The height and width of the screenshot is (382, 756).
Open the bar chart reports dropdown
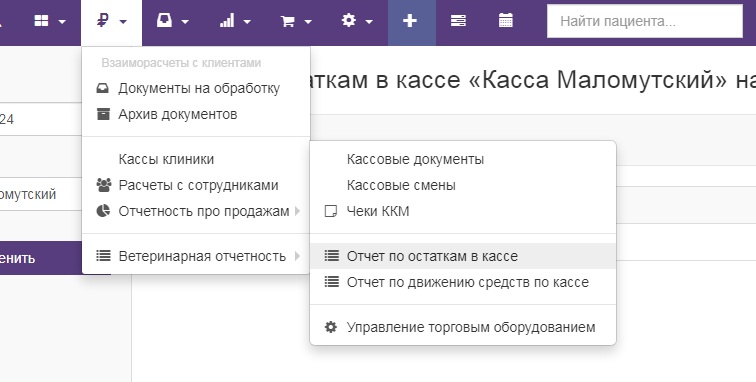click(x=235, y=21)
